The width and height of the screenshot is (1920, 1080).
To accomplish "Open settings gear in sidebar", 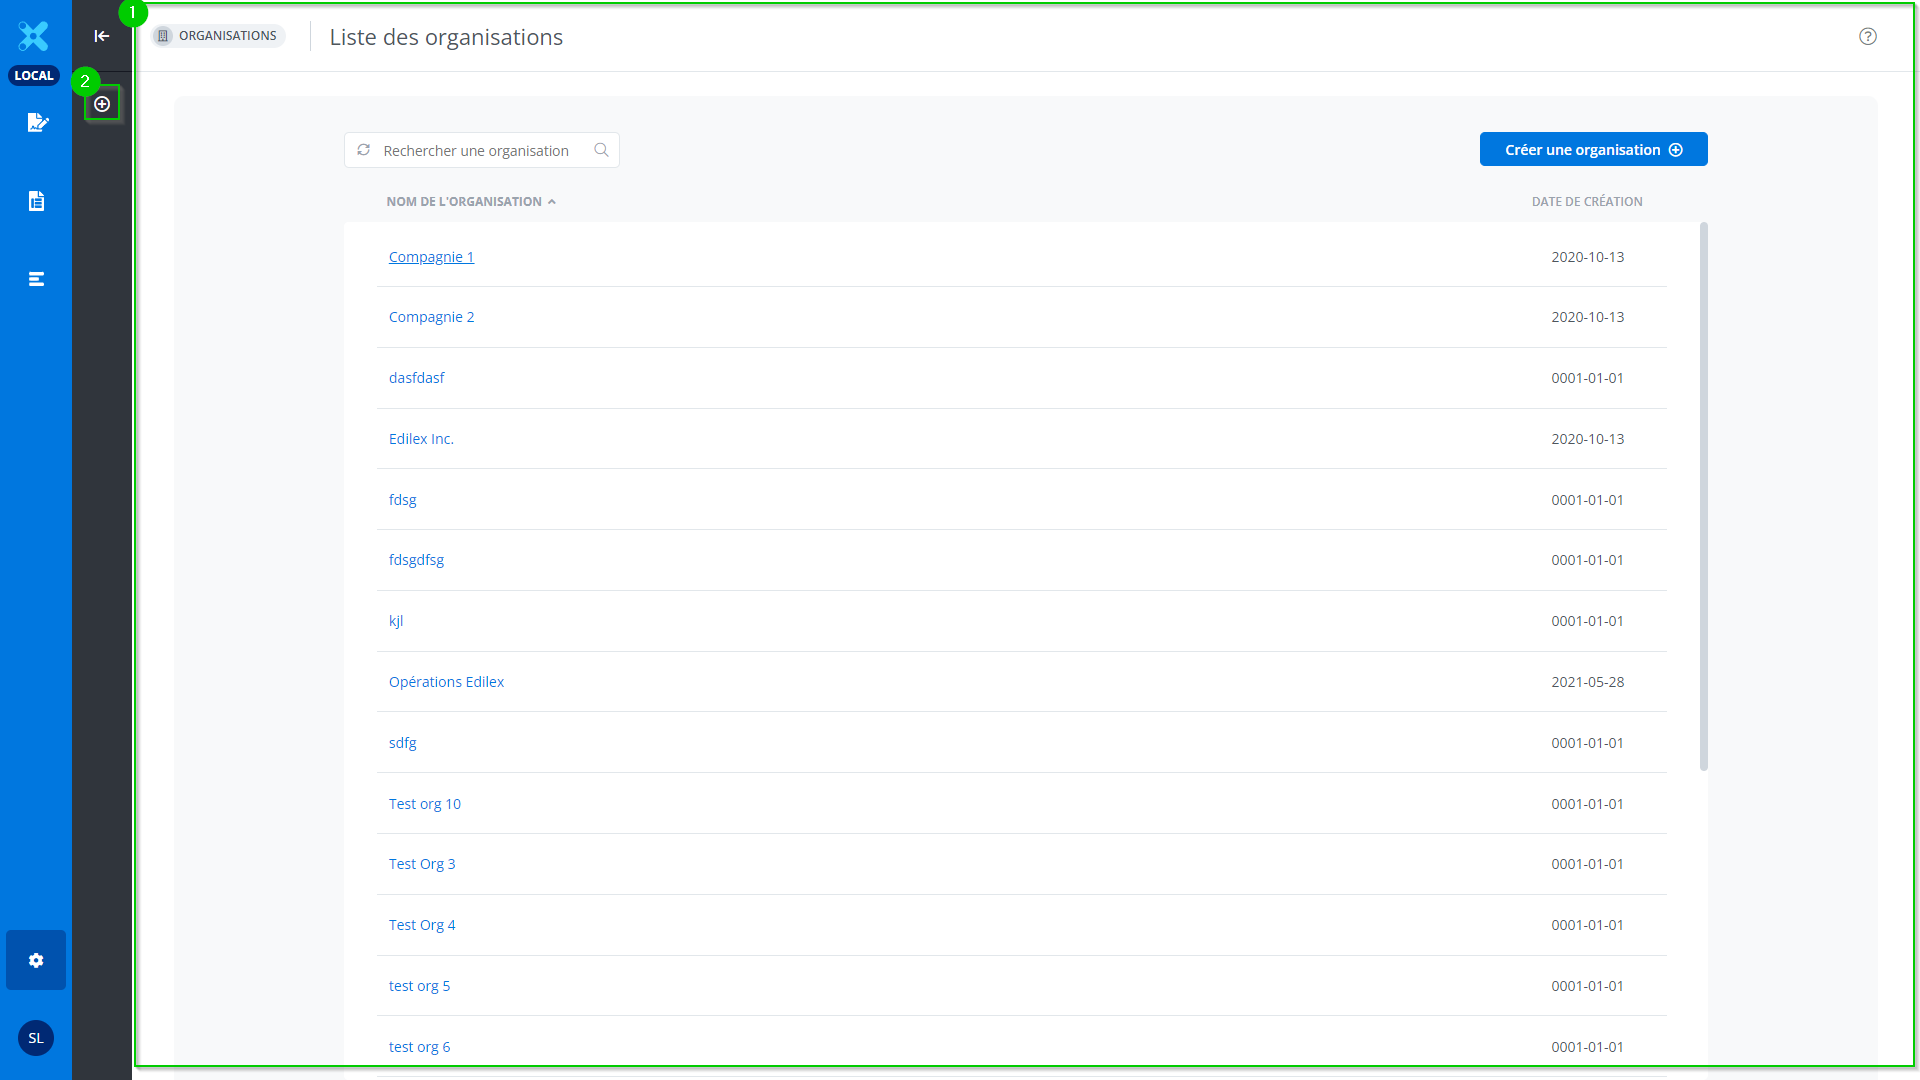I will coord(36,960).
